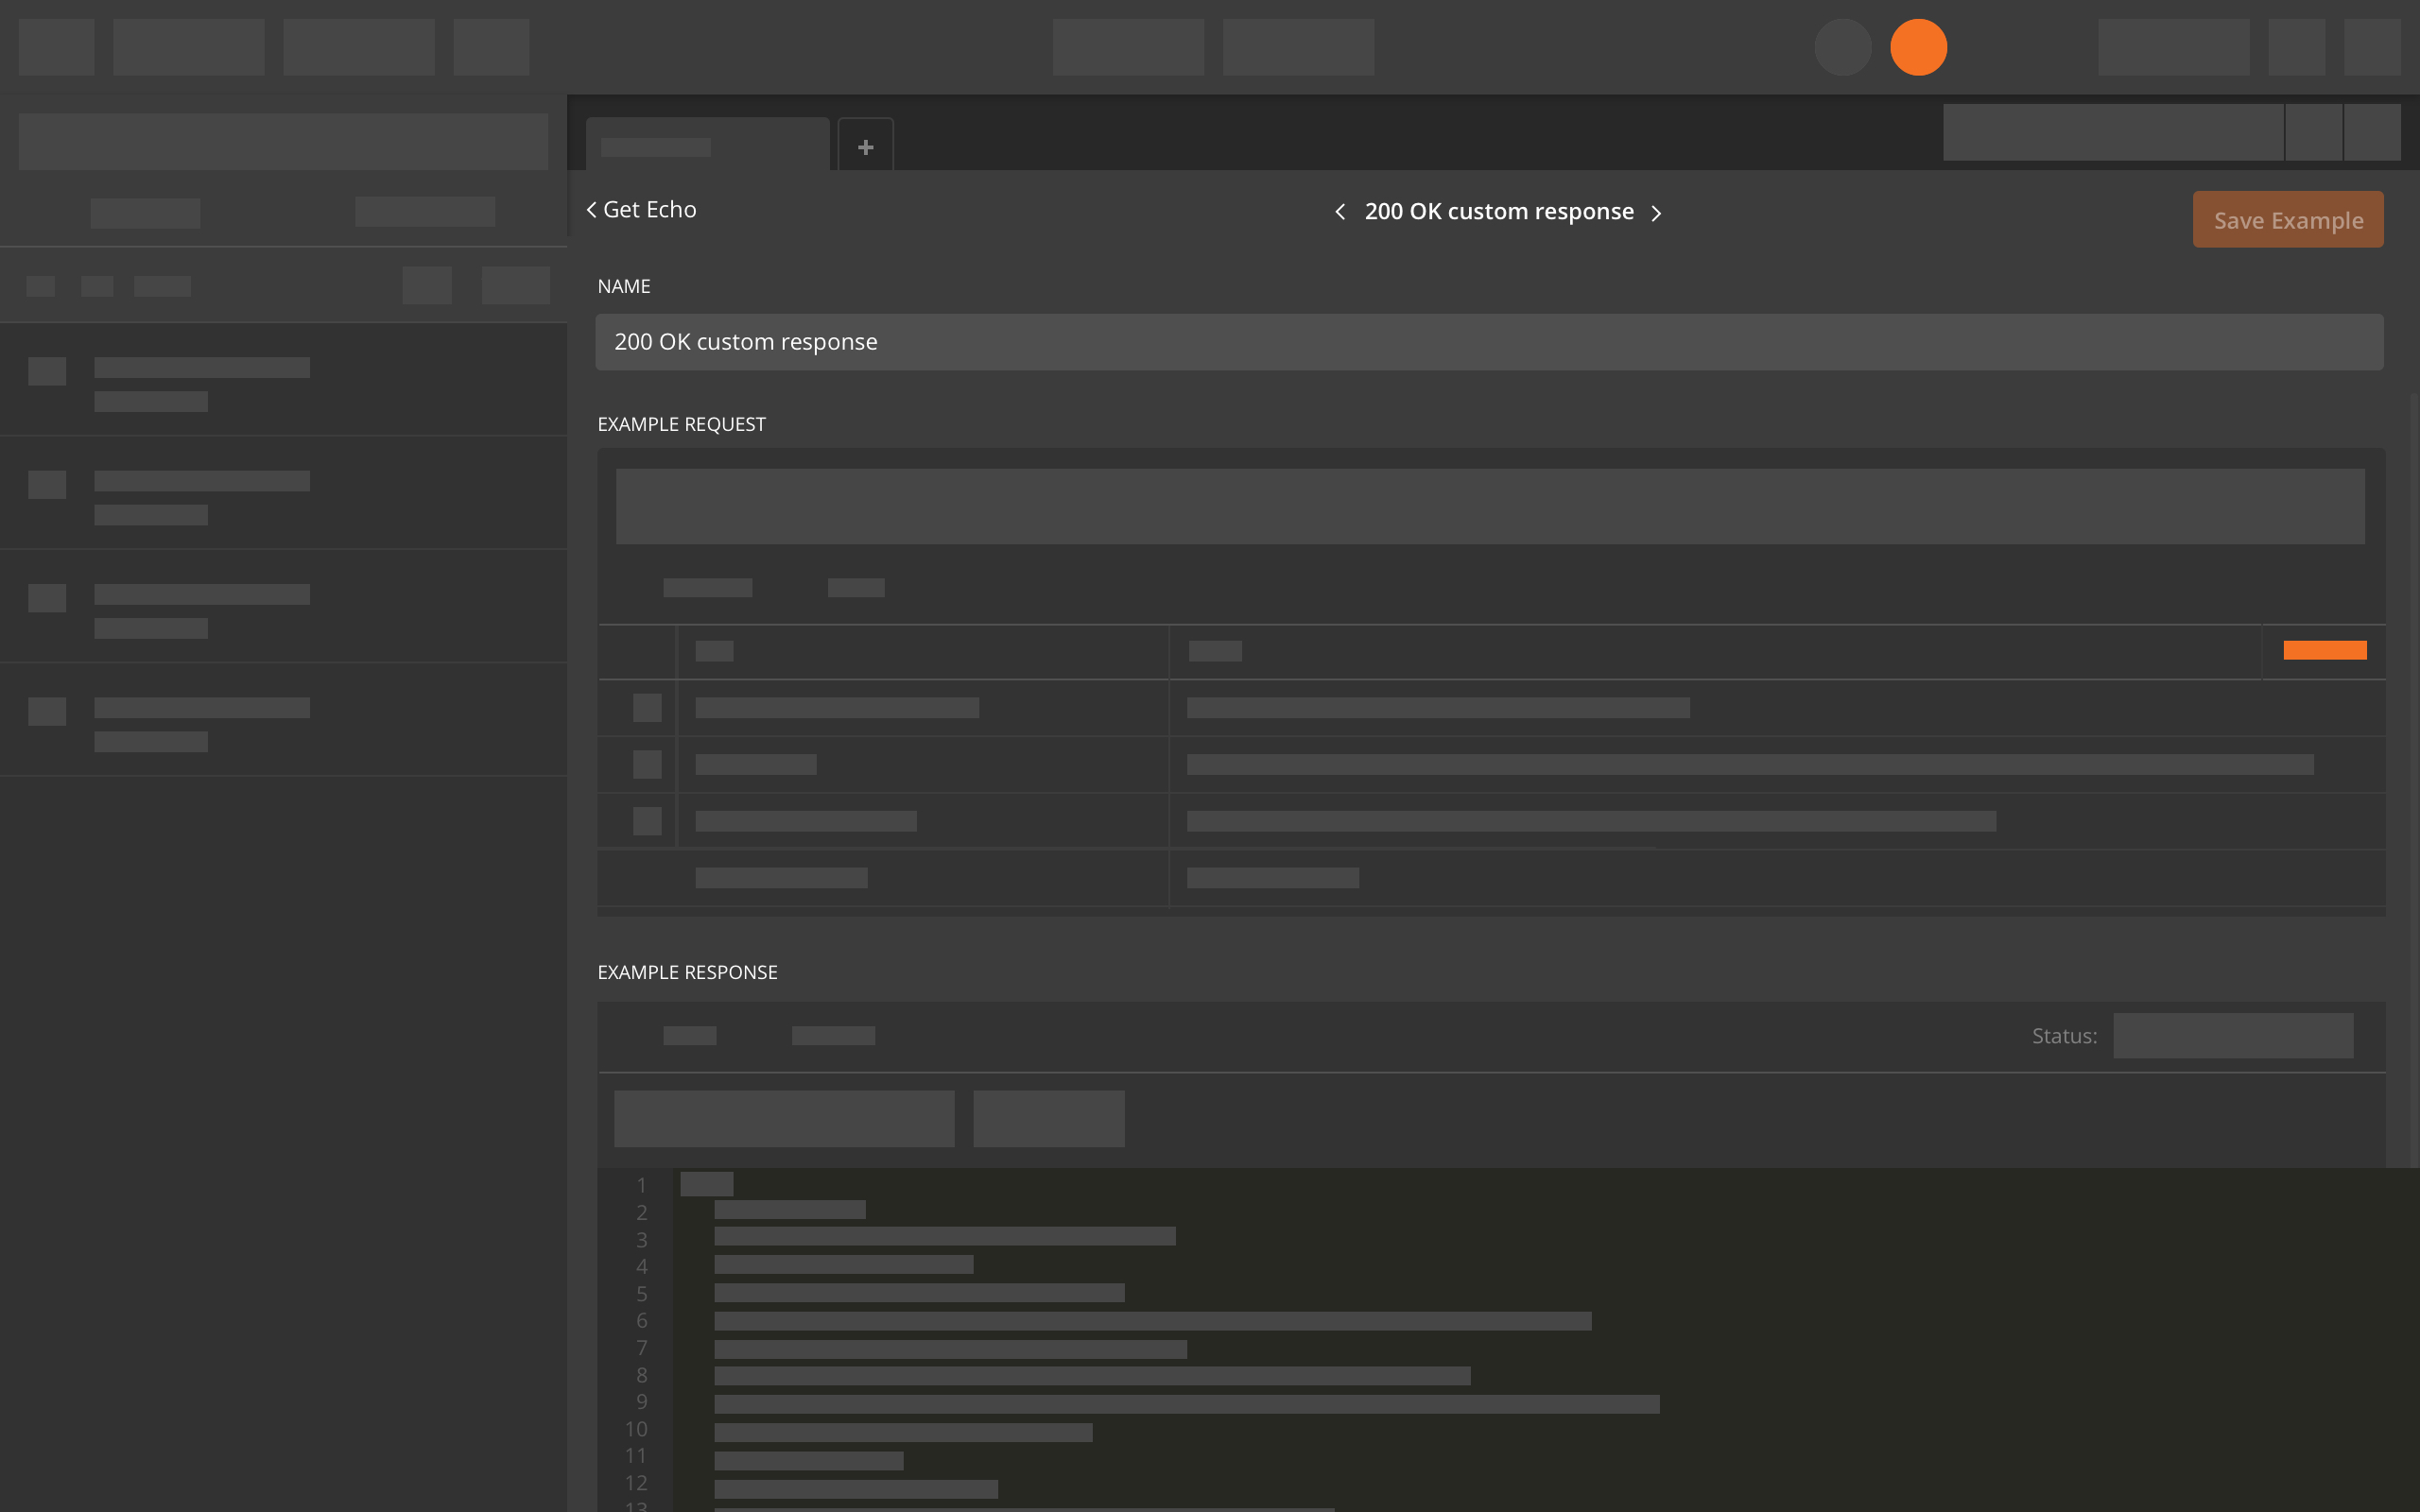The width and height of the screenshot is (2420, 1512).
Task: Select the first item in sidebar list
Action: point(283,380)
